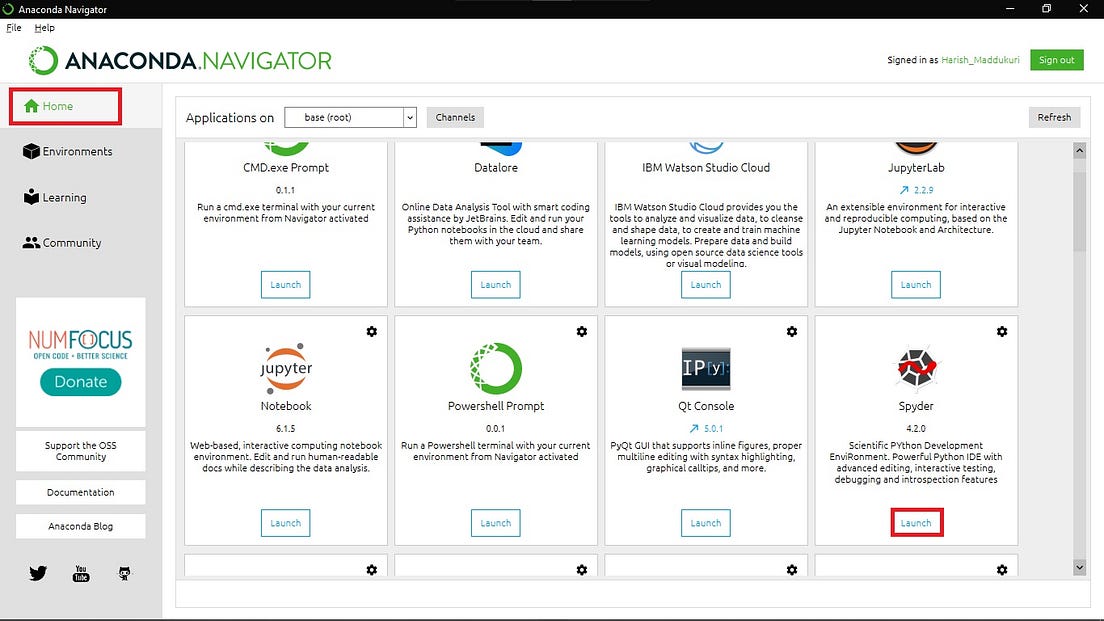1104x621 pixels.
Task: Click the Powershell Prompt 0.0.1 version text
Action: pos(496,428)
